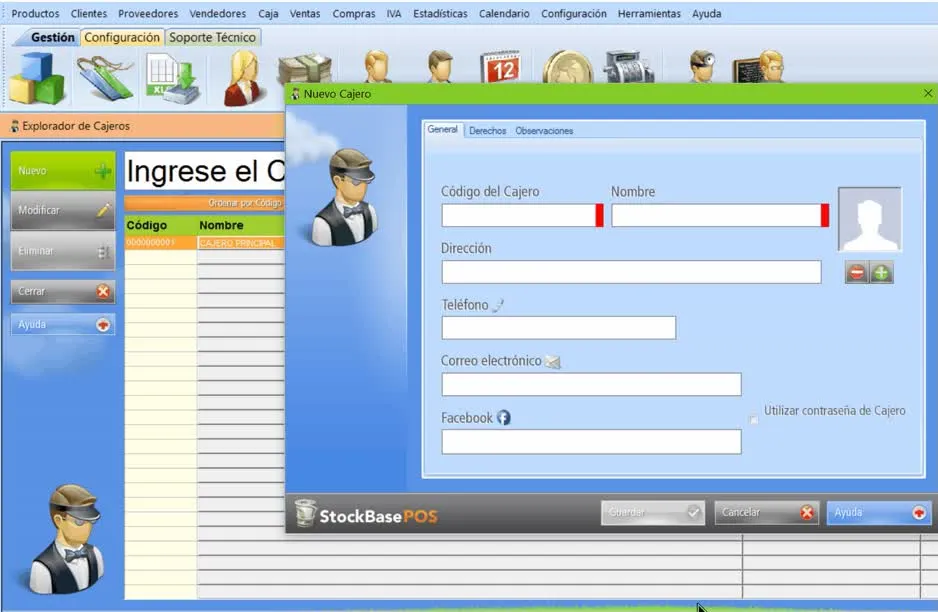Switch to the General tab
Screen dimensions: 938x612
click(x=443, y=130)
